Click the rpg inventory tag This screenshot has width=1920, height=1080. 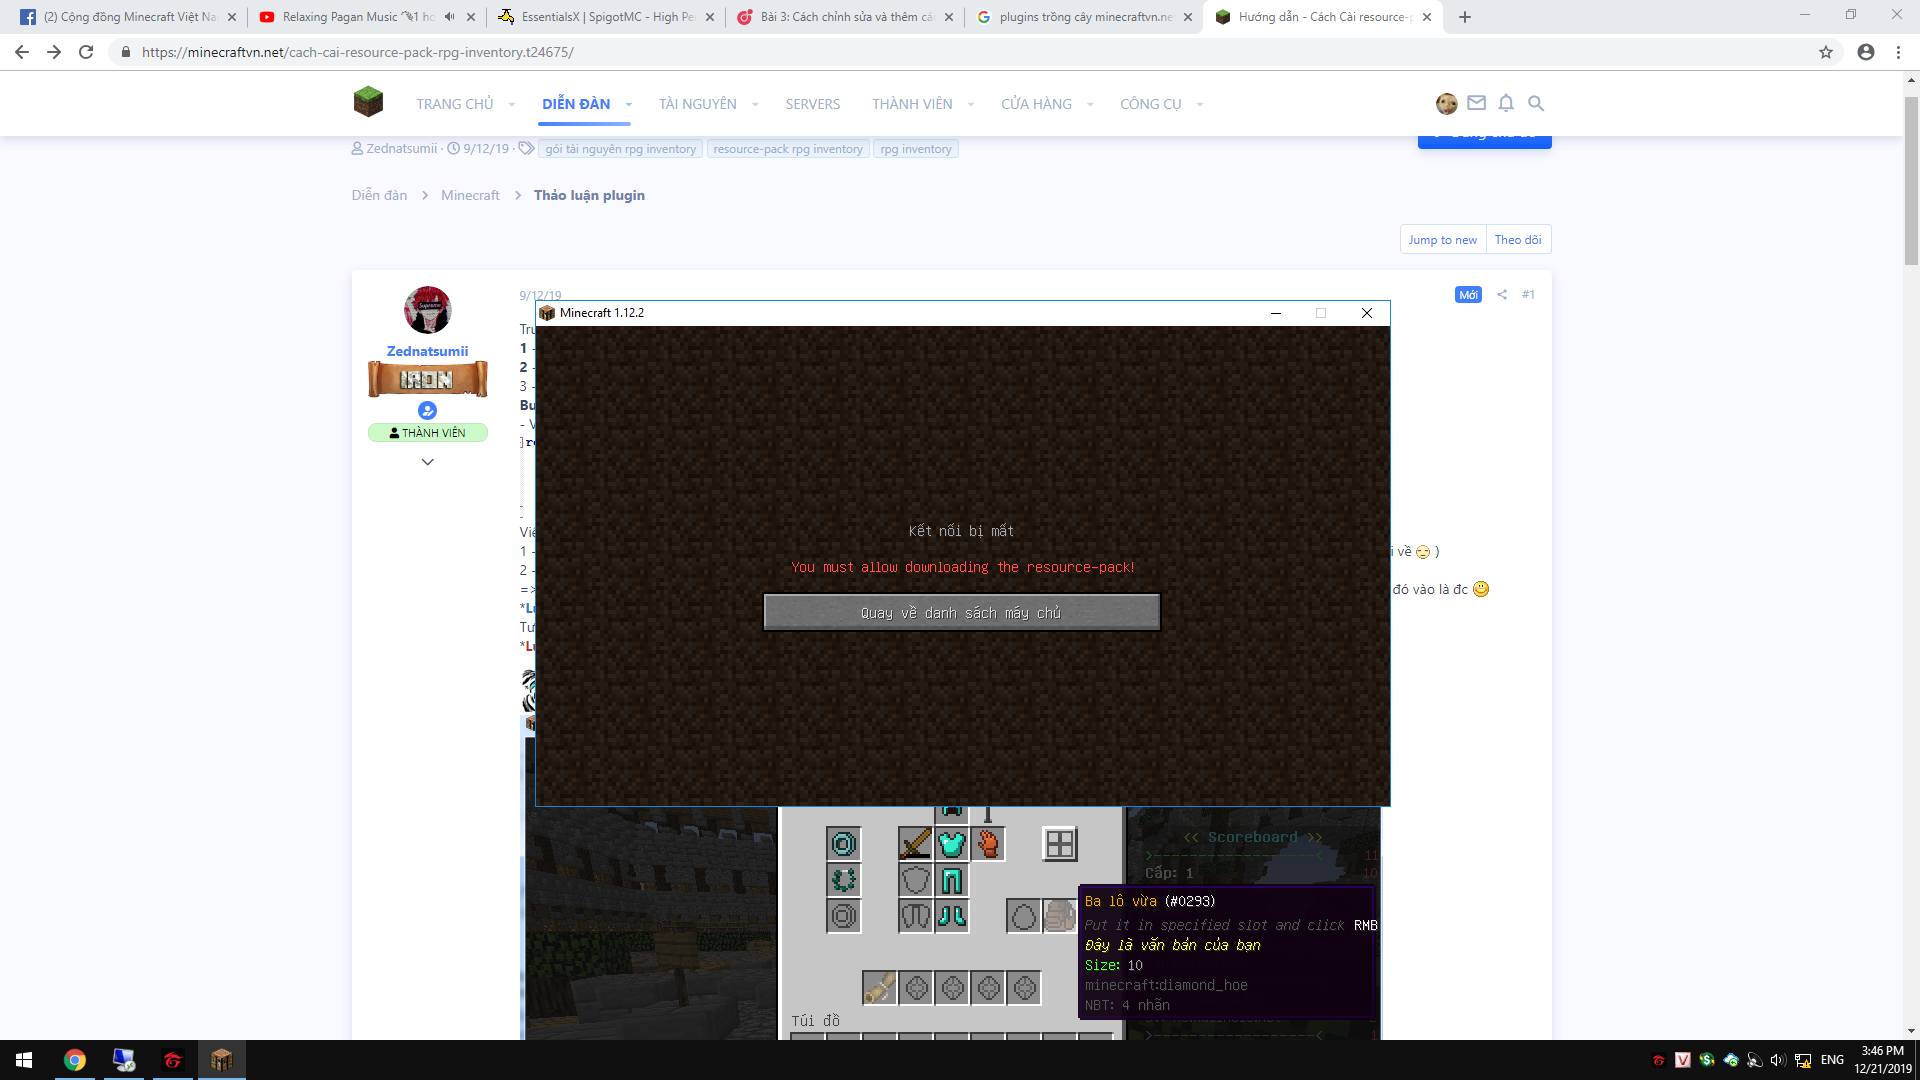915,149
